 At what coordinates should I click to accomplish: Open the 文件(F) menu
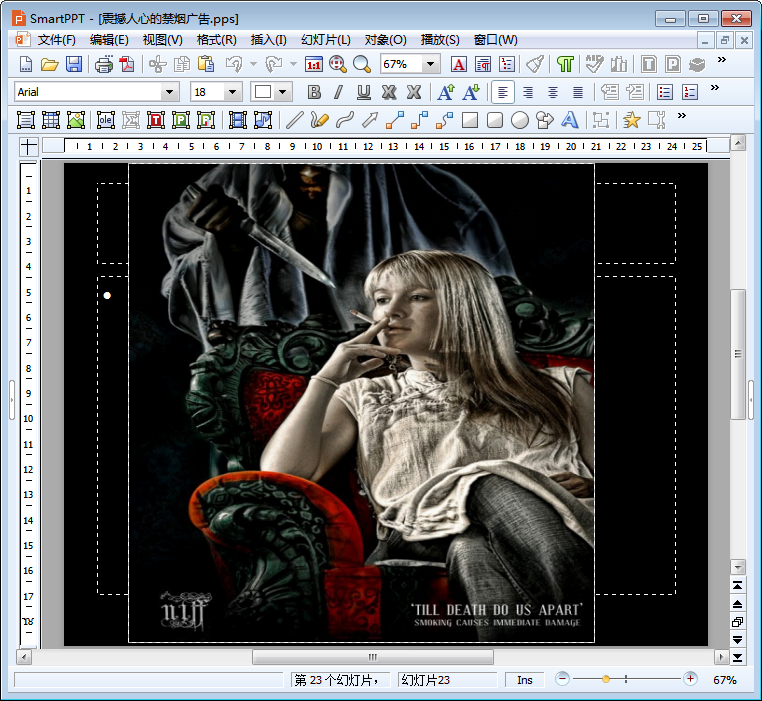tap(56, 40)
